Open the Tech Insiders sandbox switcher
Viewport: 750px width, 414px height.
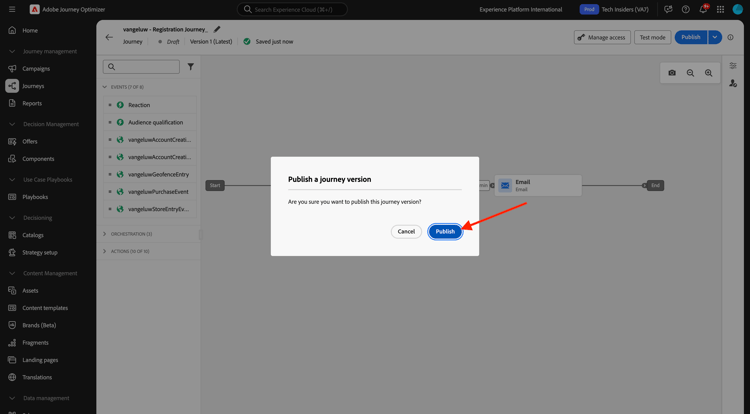click(x=625, y=9)
